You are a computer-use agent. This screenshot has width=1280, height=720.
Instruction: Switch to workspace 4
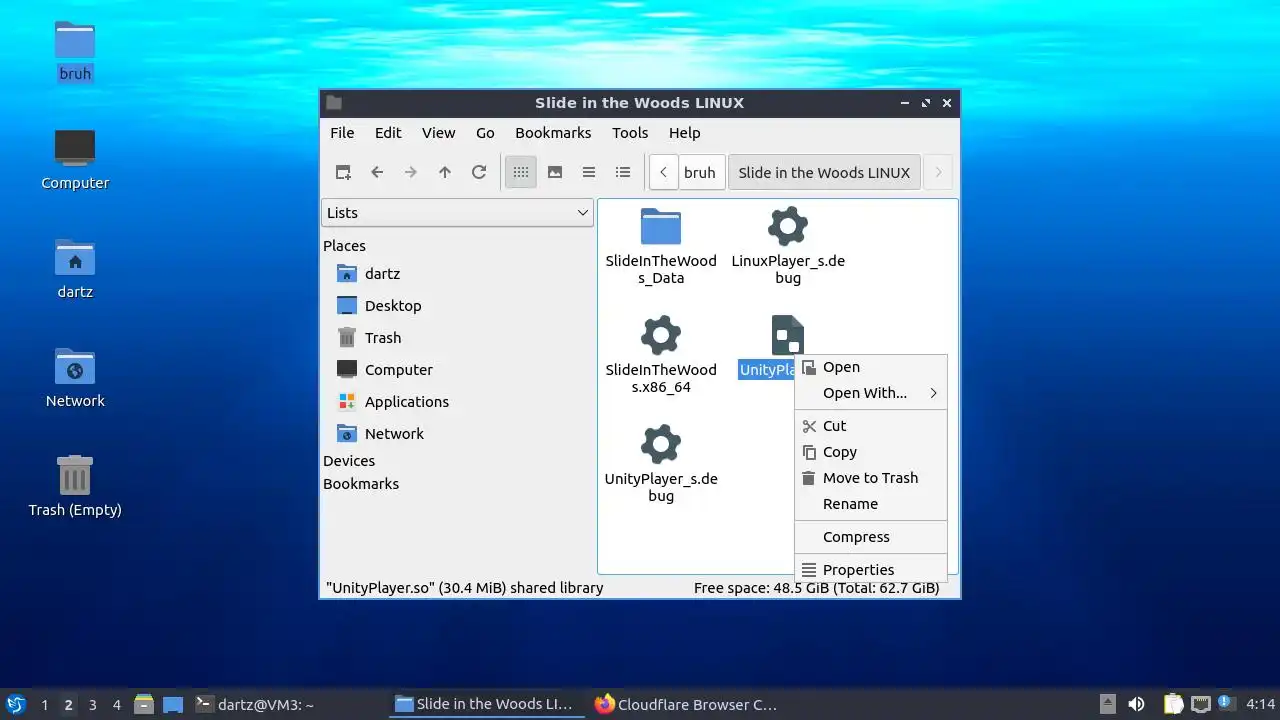coord(116,704)
